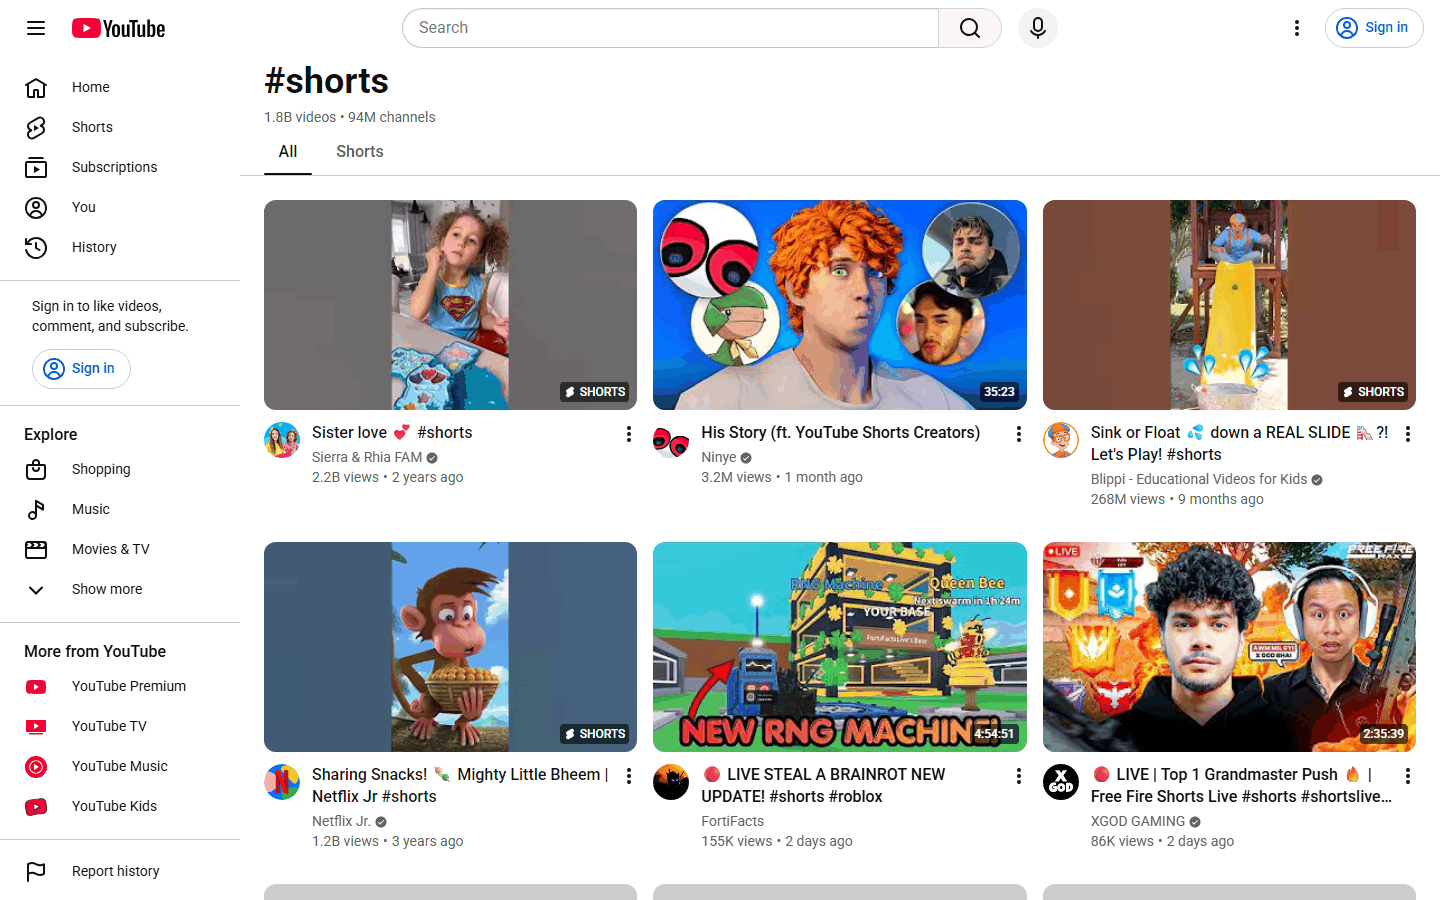Open YouTube Kids link
Image resolution: width=1440 pixels, height=900 pixels.
(x=120, y=806)
